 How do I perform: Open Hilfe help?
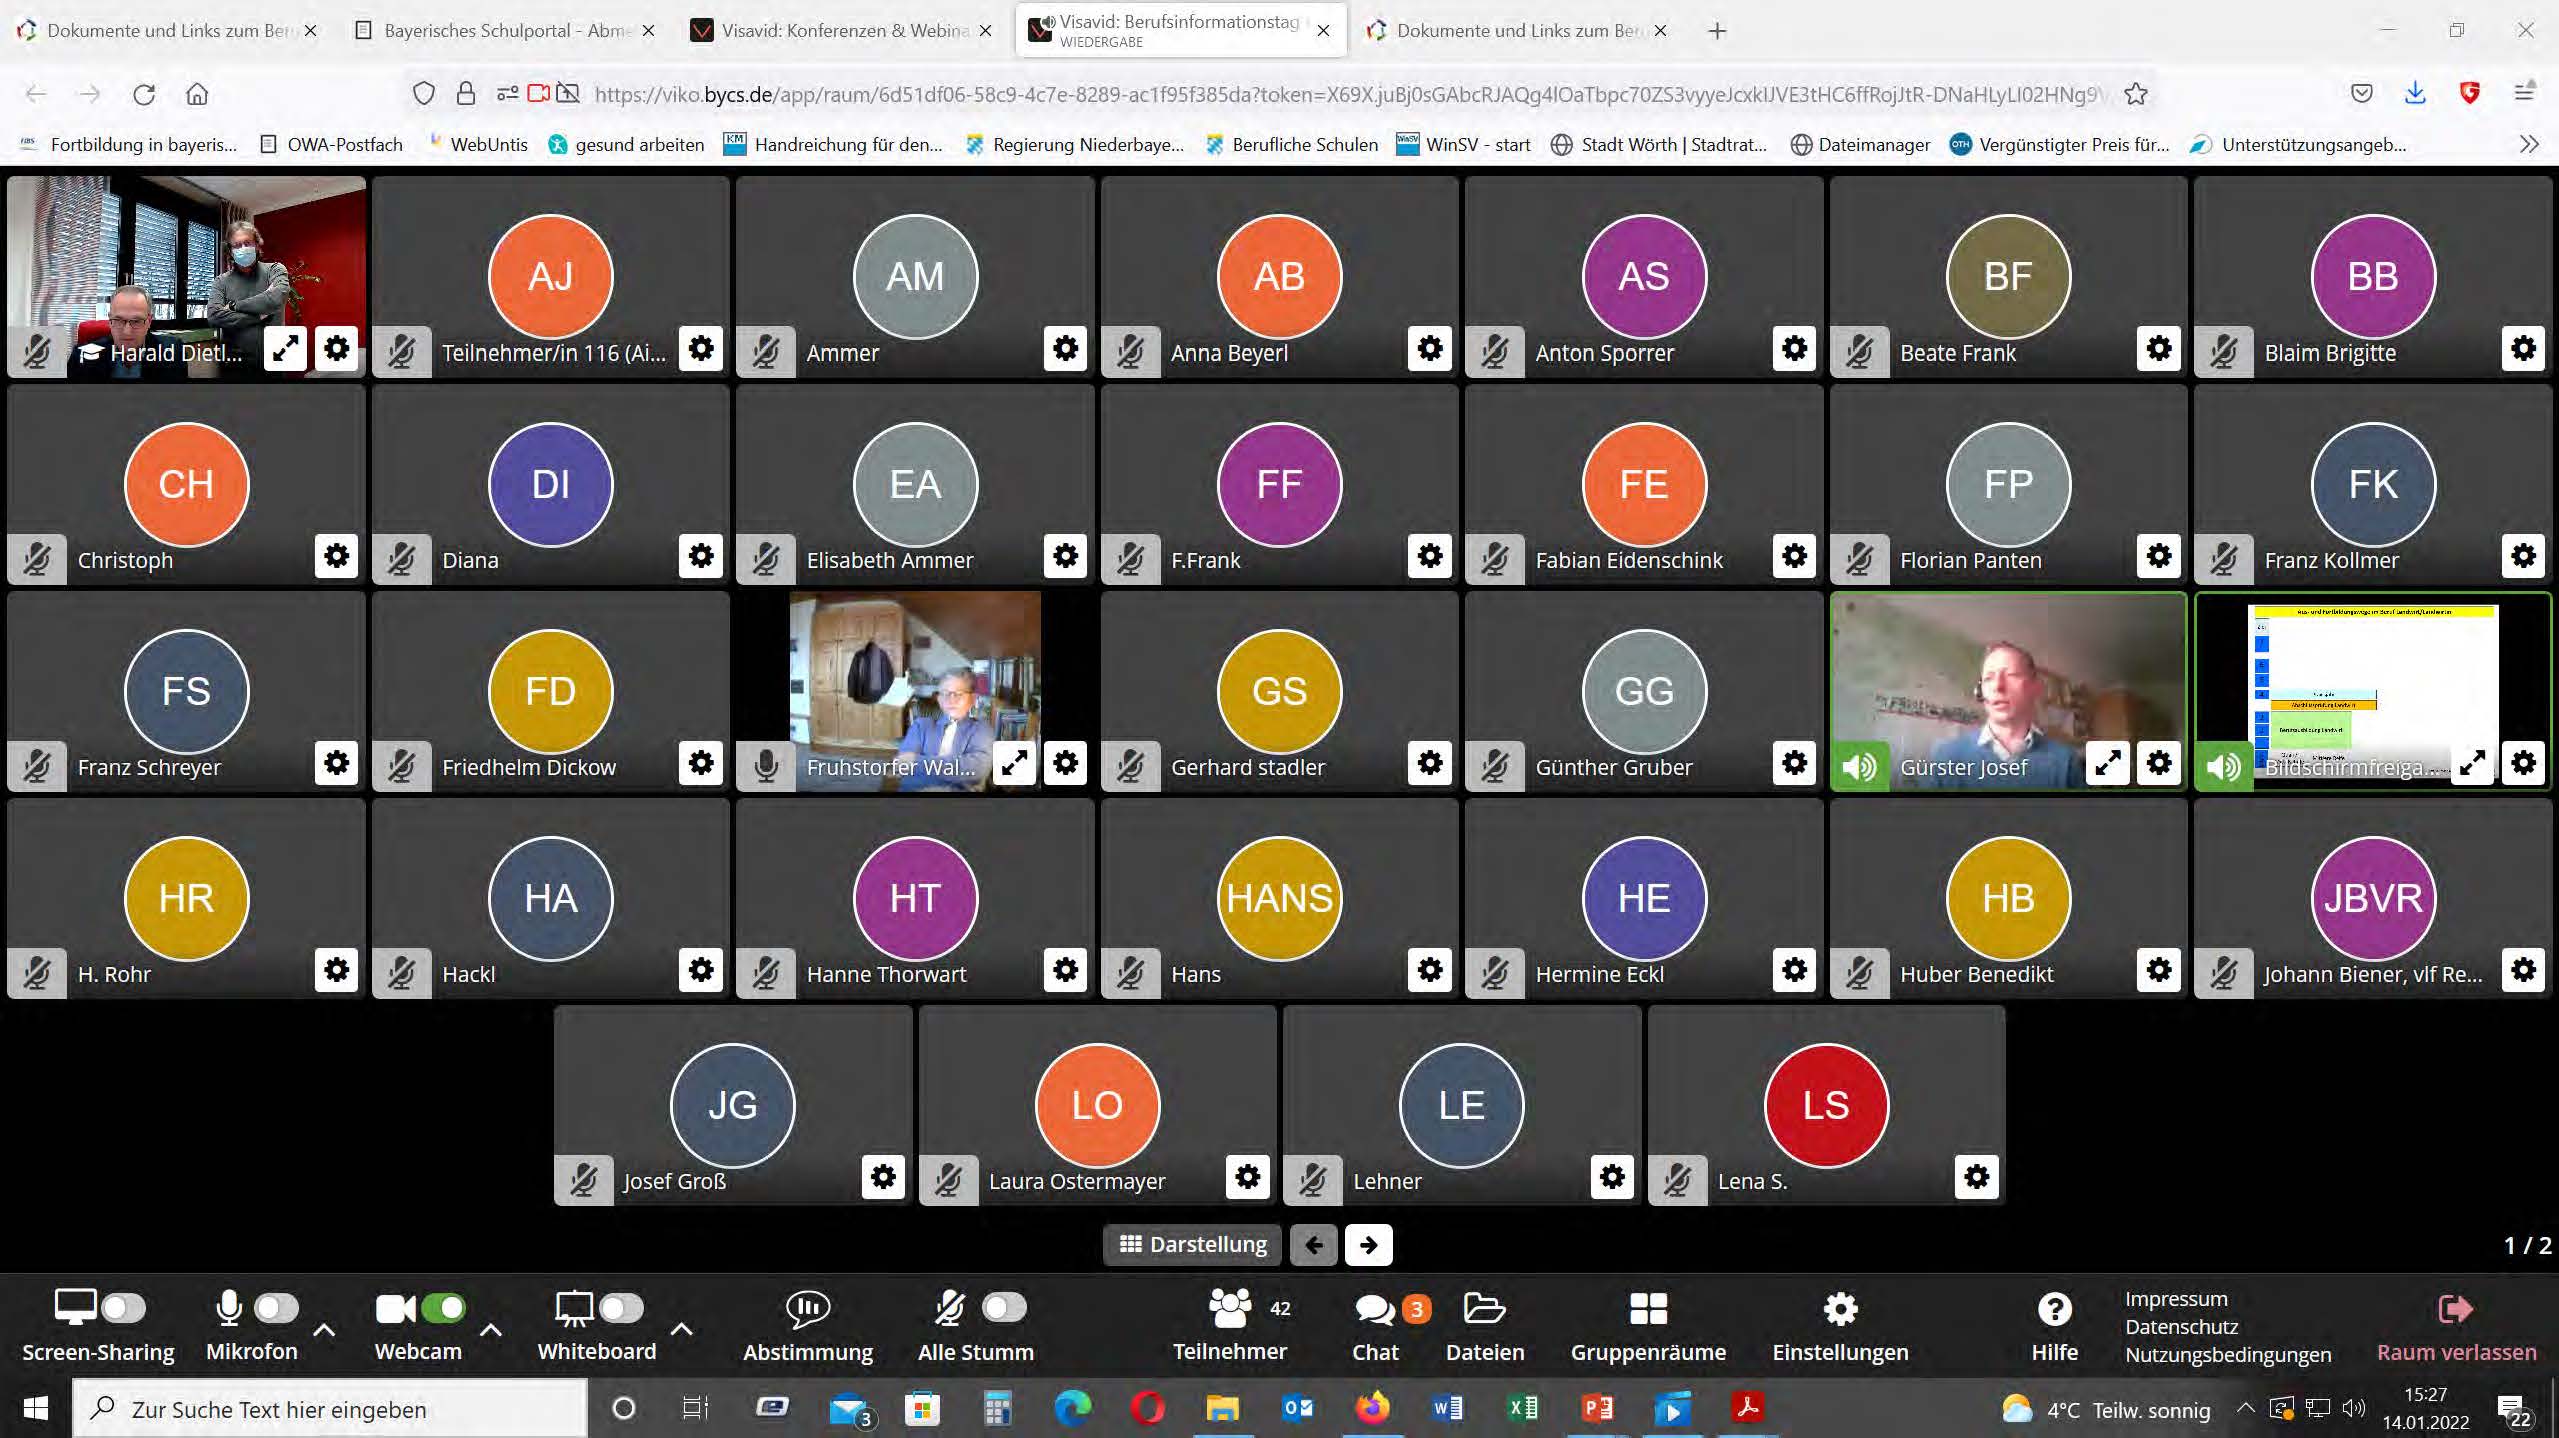point(2054,1327)
